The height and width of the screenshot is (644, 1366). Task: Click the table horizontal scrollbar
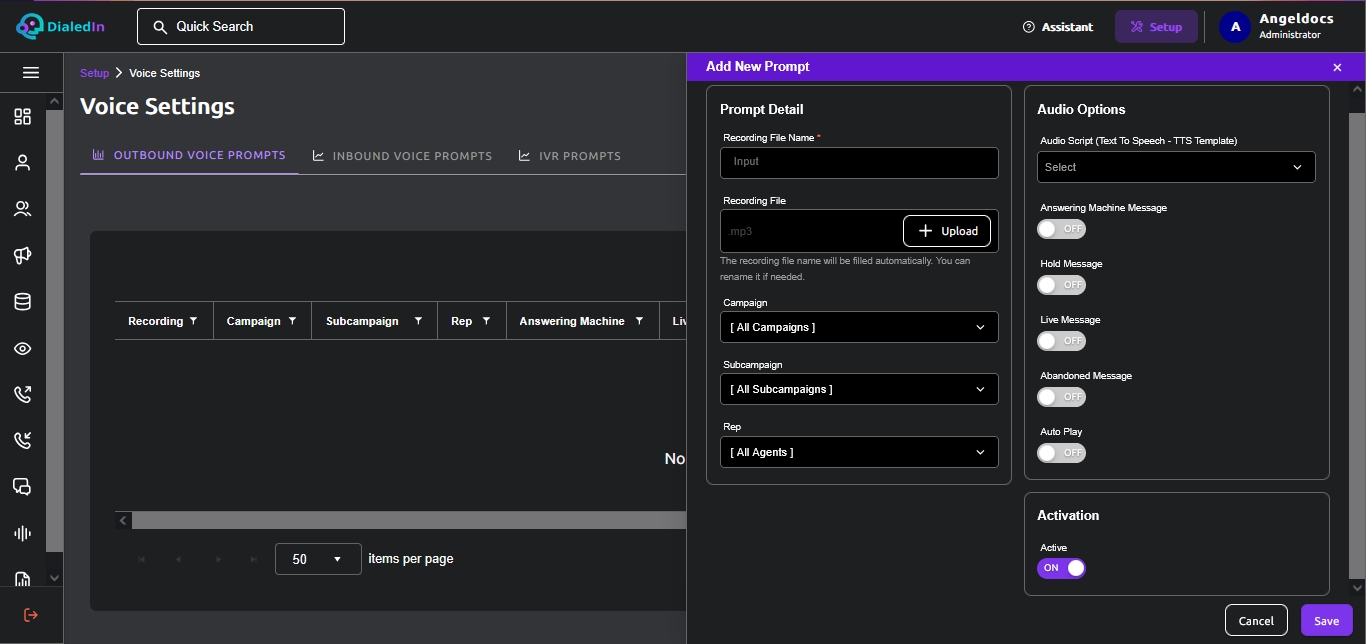[409, 520]
